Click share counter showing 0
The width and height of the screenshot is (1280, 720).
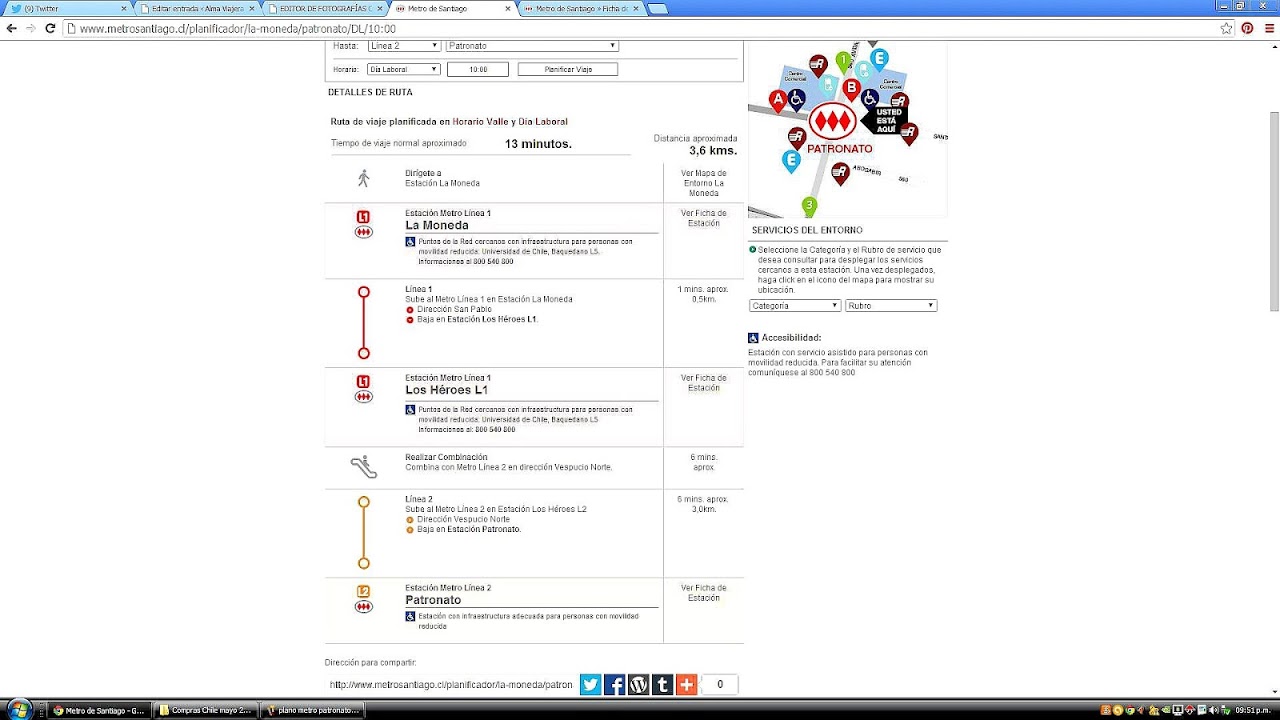pyautogui.click(x=719, y=685)
